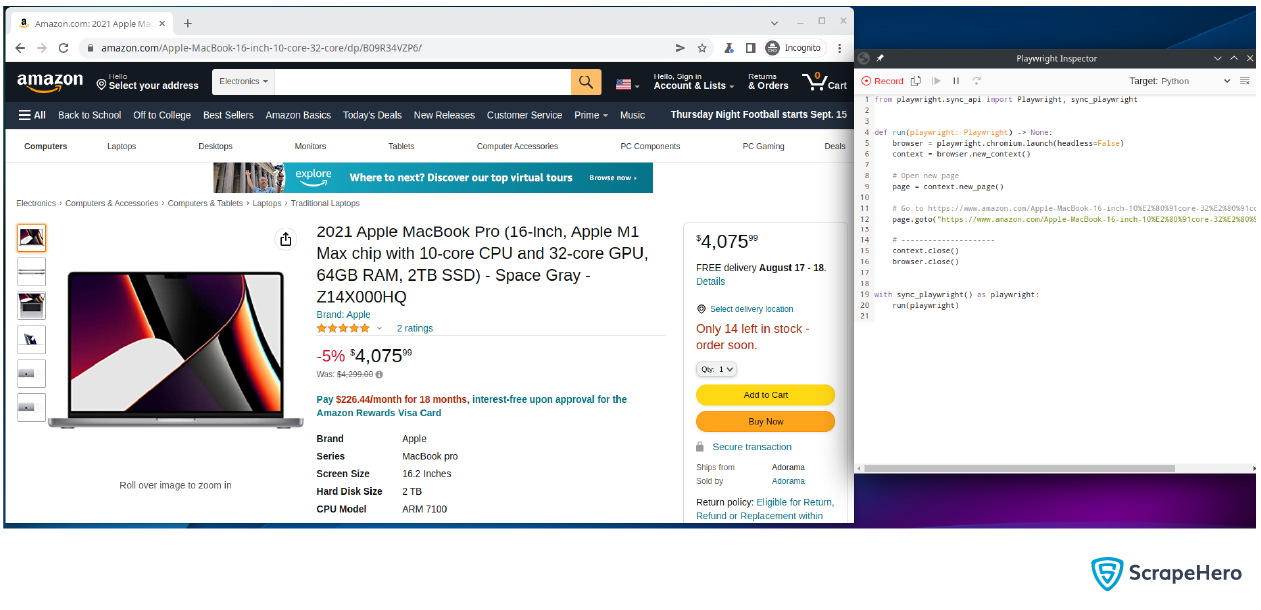Open Today's Deals

tap(372, 115)
